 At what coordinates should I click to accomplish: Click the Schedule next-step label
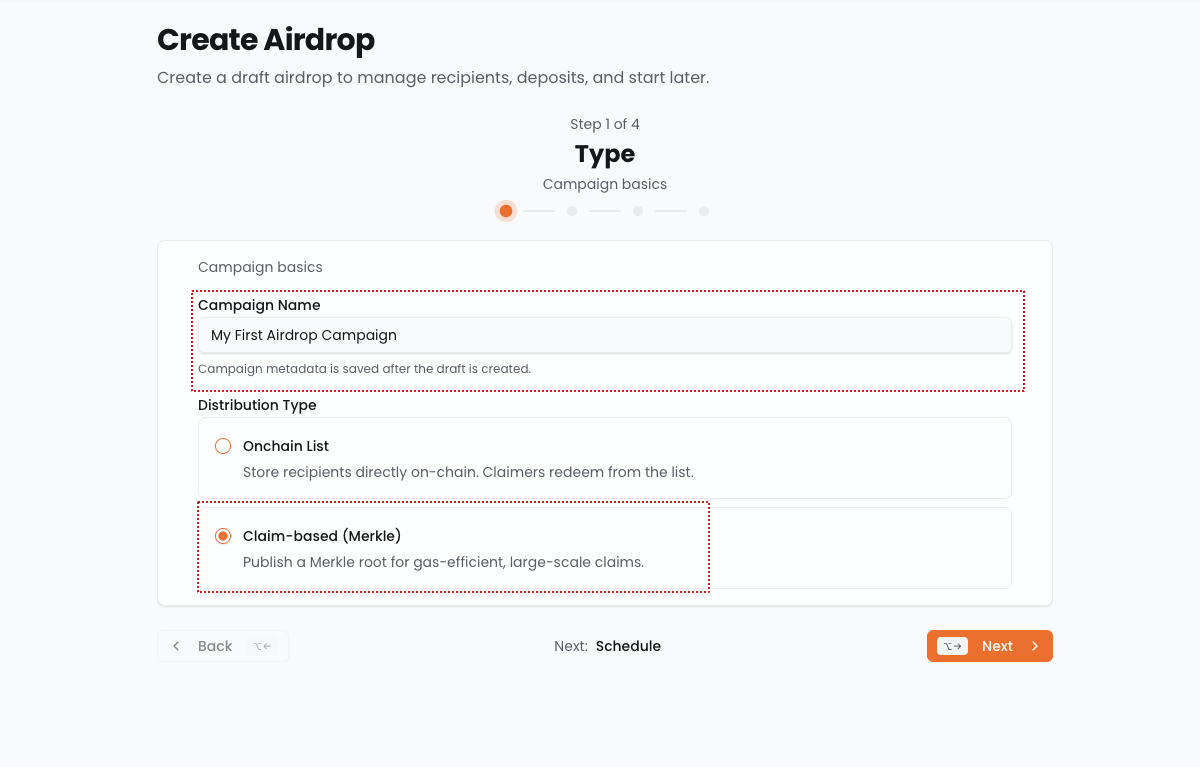tap(628, 646)
